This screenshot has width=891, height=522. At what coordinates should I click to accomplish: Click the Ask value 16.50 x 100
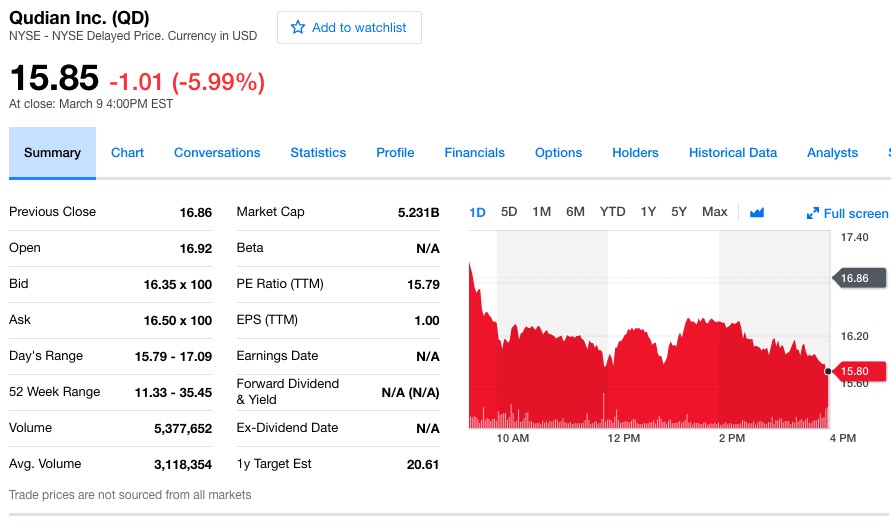[x=178, y=320]
